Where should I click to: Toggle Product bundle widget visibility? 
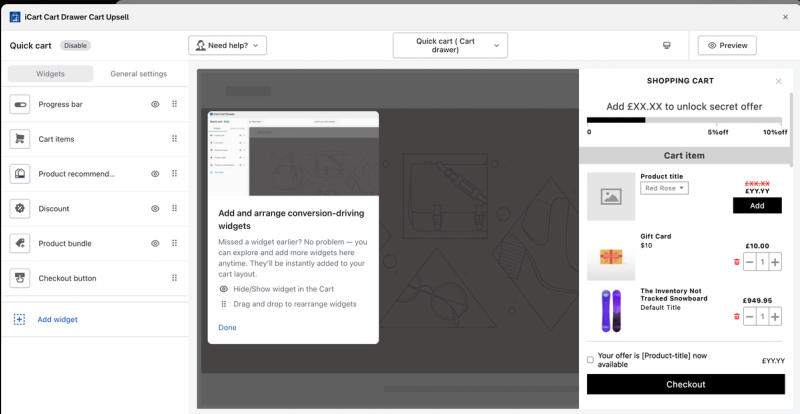[x=155, y=243]
